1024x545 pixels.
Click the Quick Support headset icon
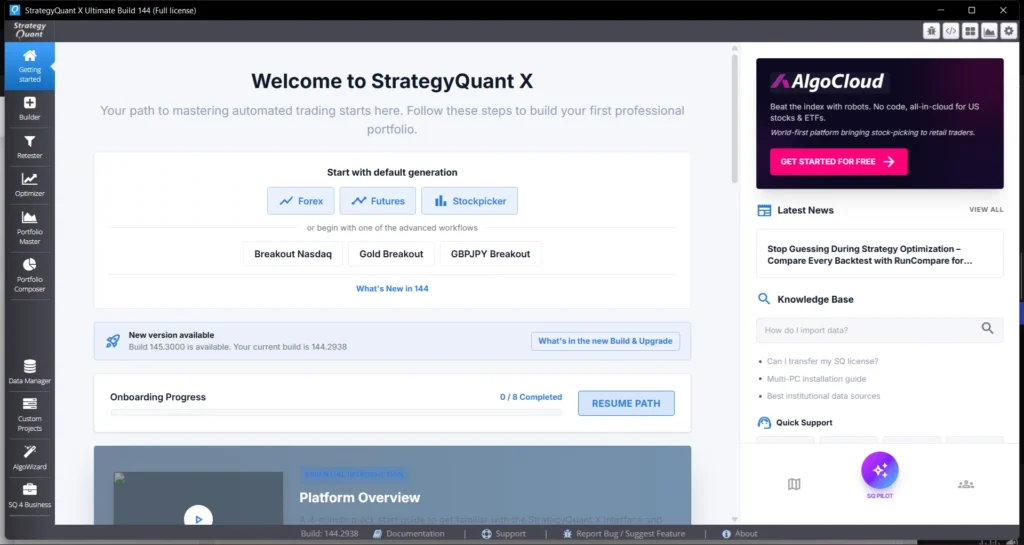point(764,422)
